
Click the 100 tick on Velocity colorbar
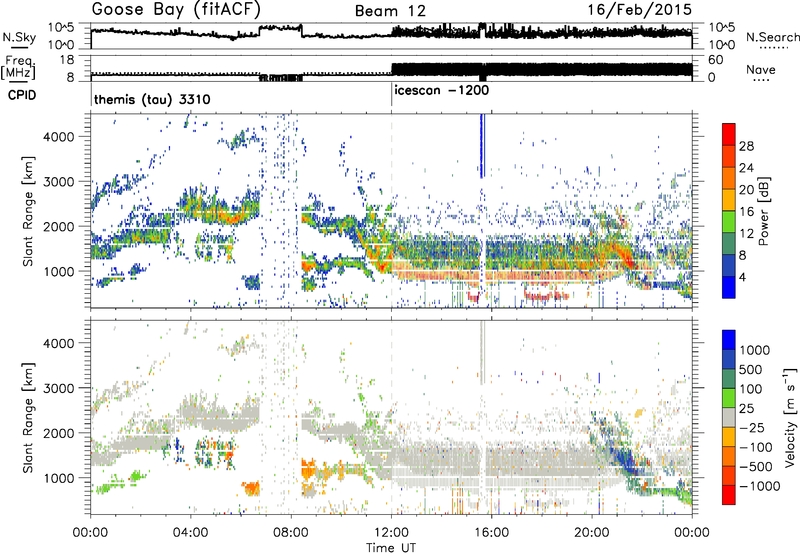(750, 389)
